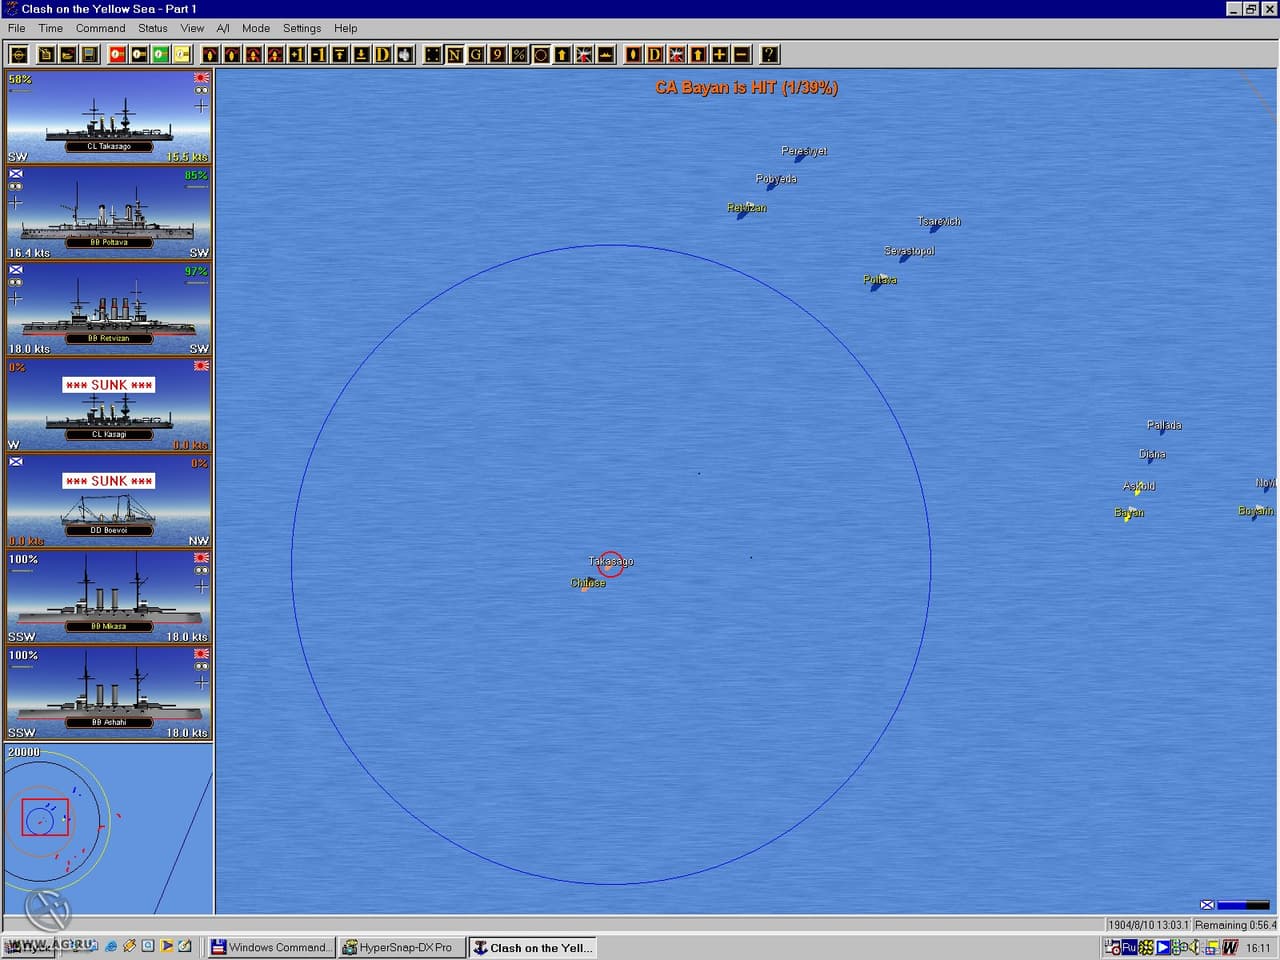This screenshot has height=960, width=1280.
Task: Toggle the N ship names display button
Action: coord(455,55)
